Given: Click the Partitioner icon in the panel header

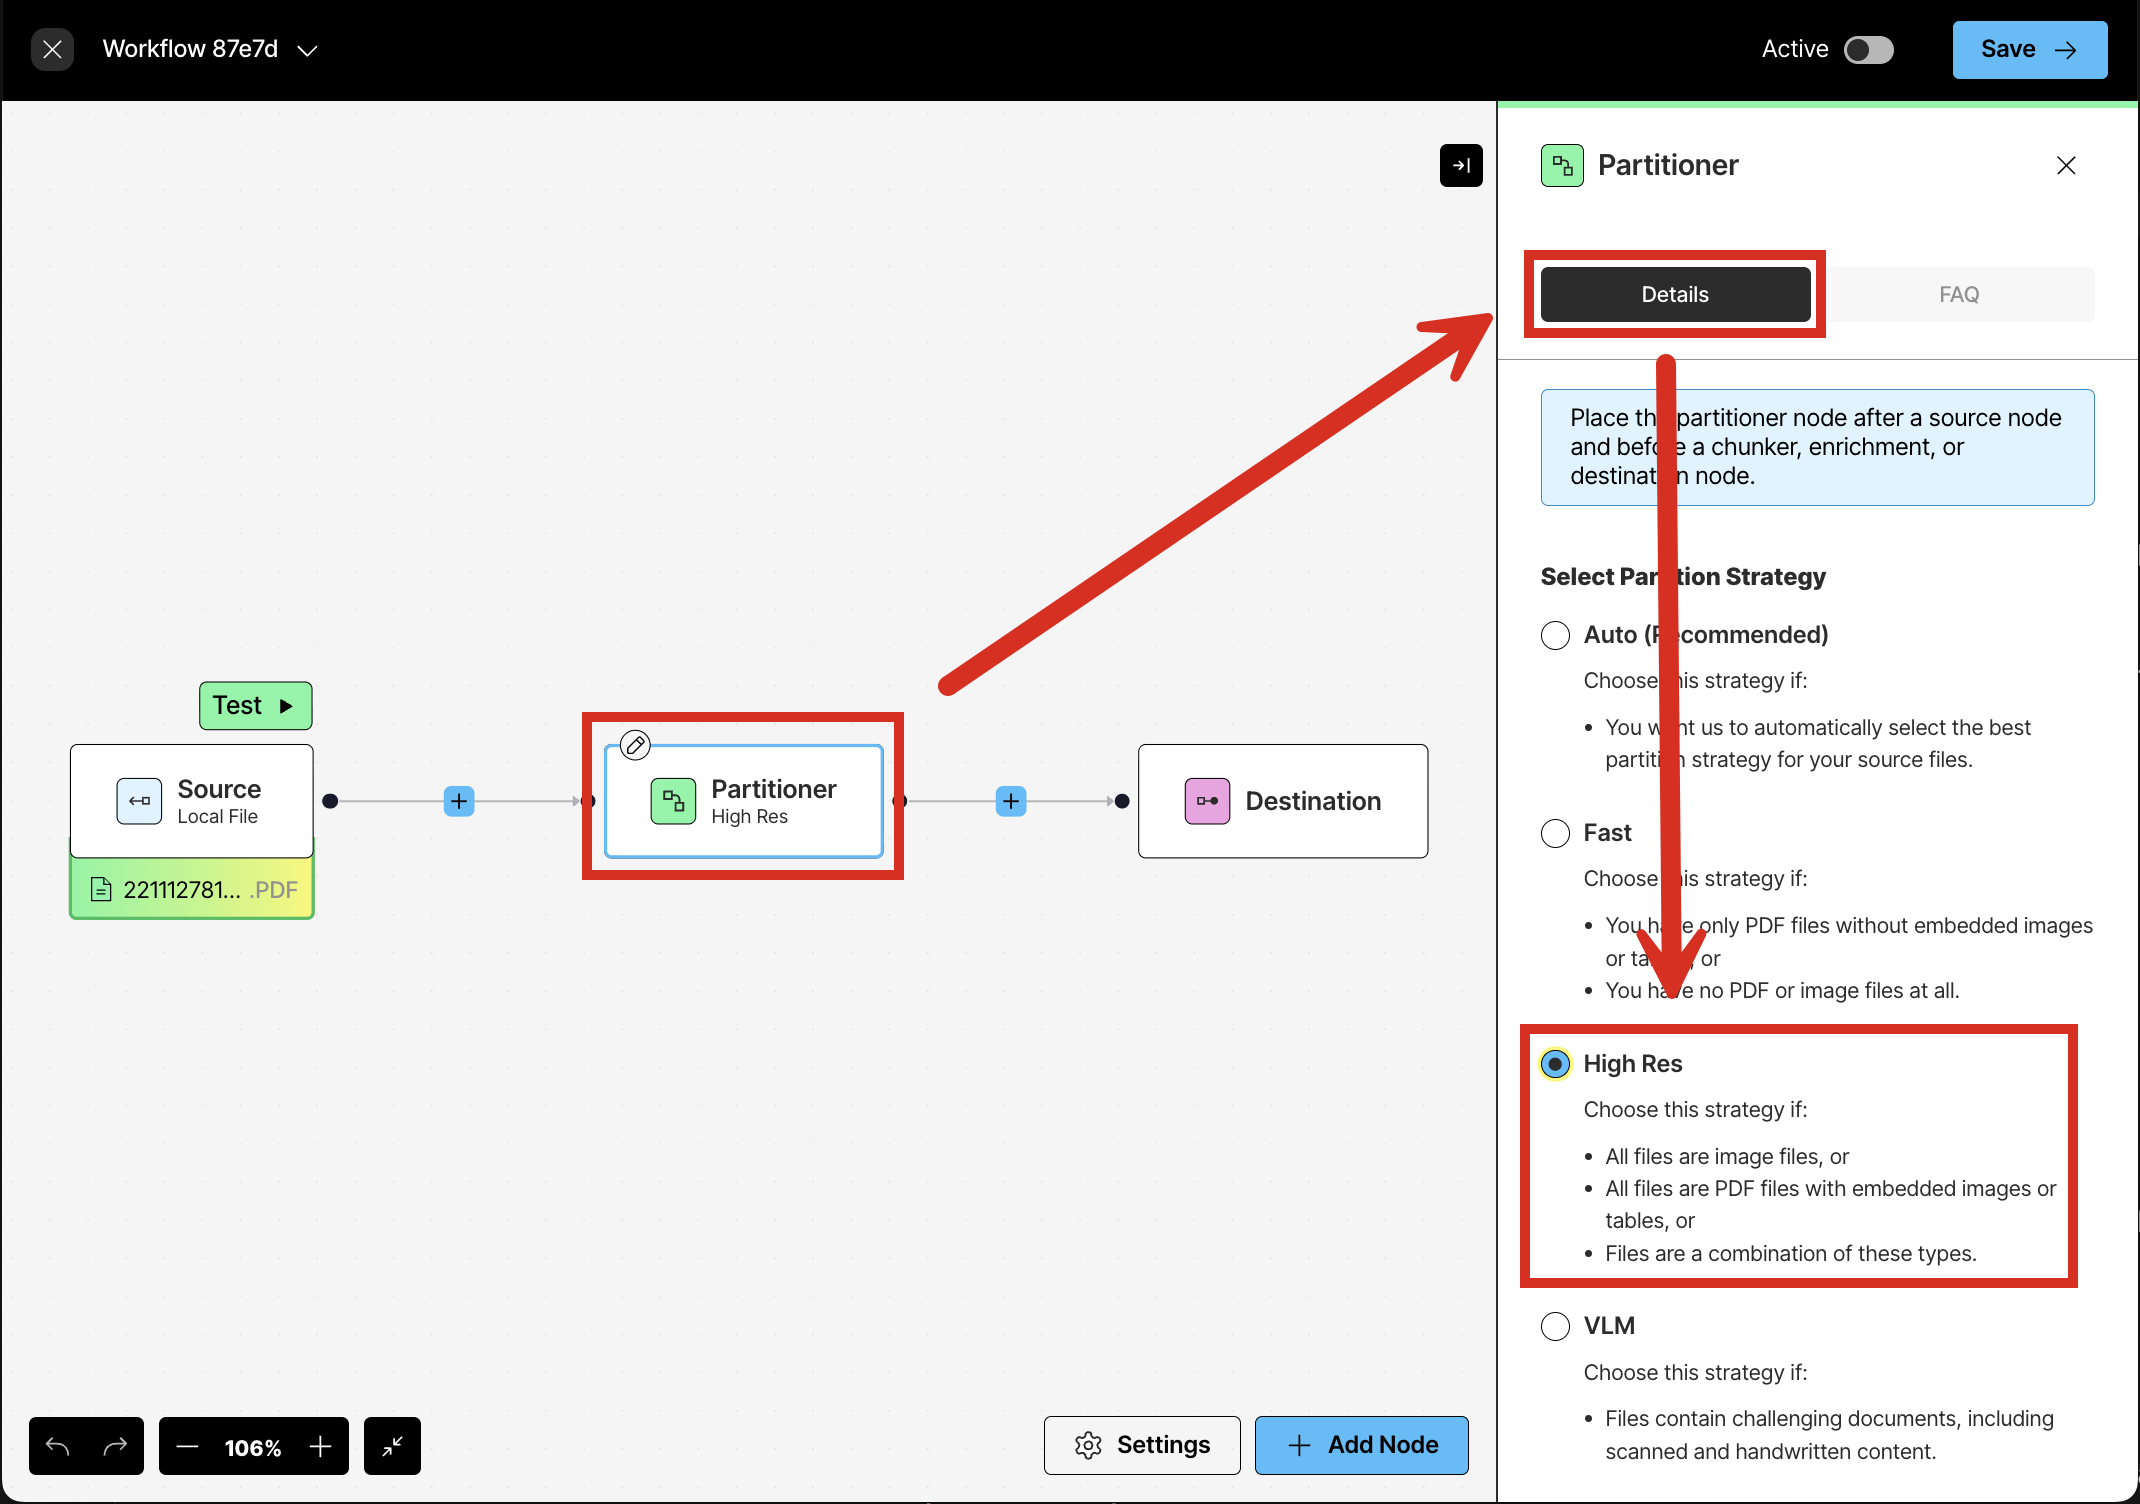Looking at the screenshot, I should pos(1562,165).
